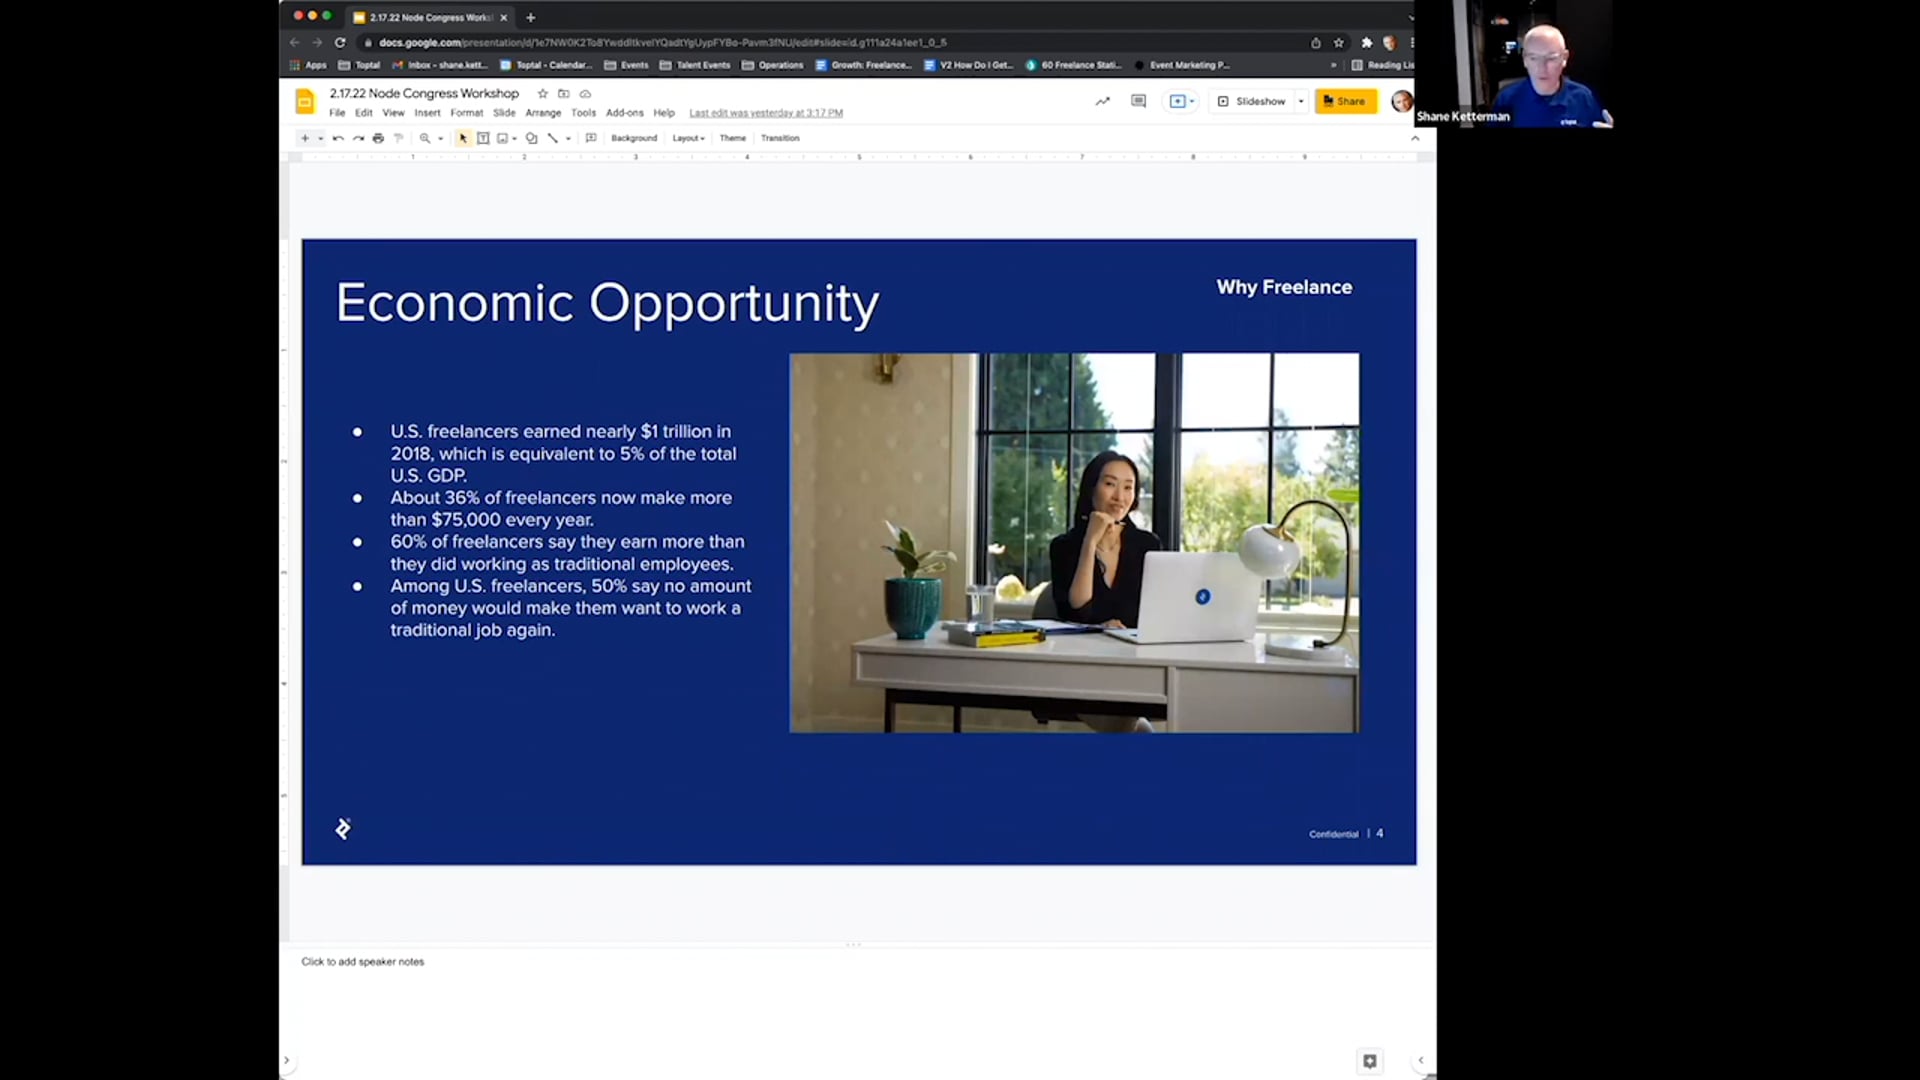Select the shape tool icon

531,138
